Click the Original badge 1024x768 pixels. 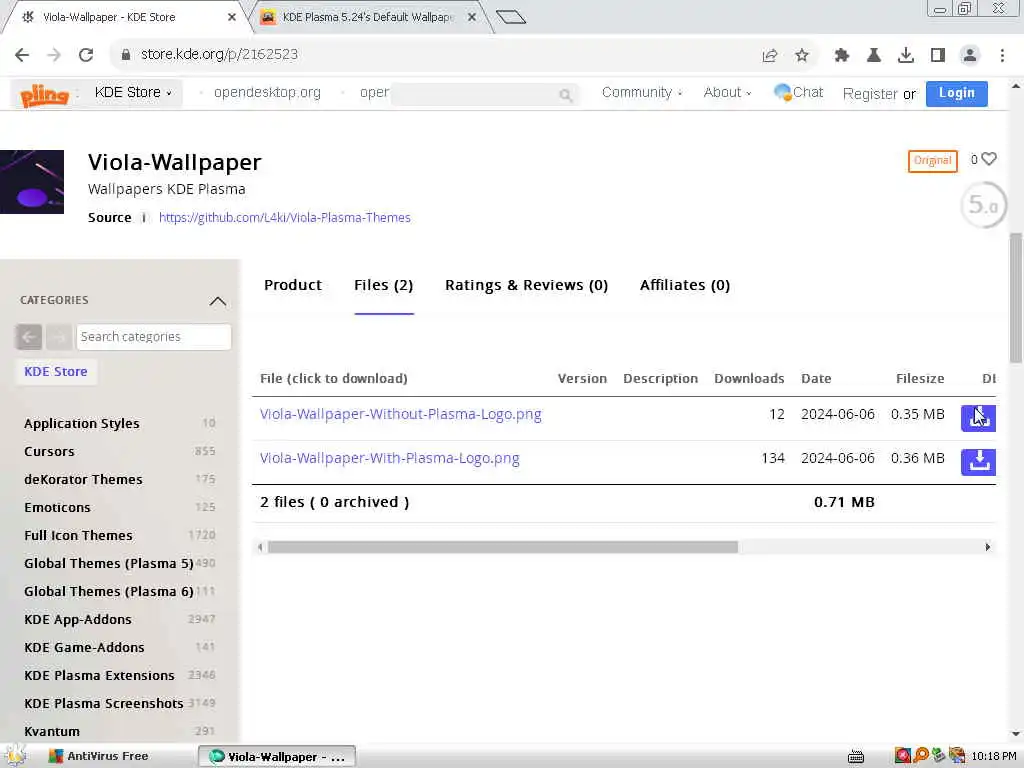pos(933,161)
